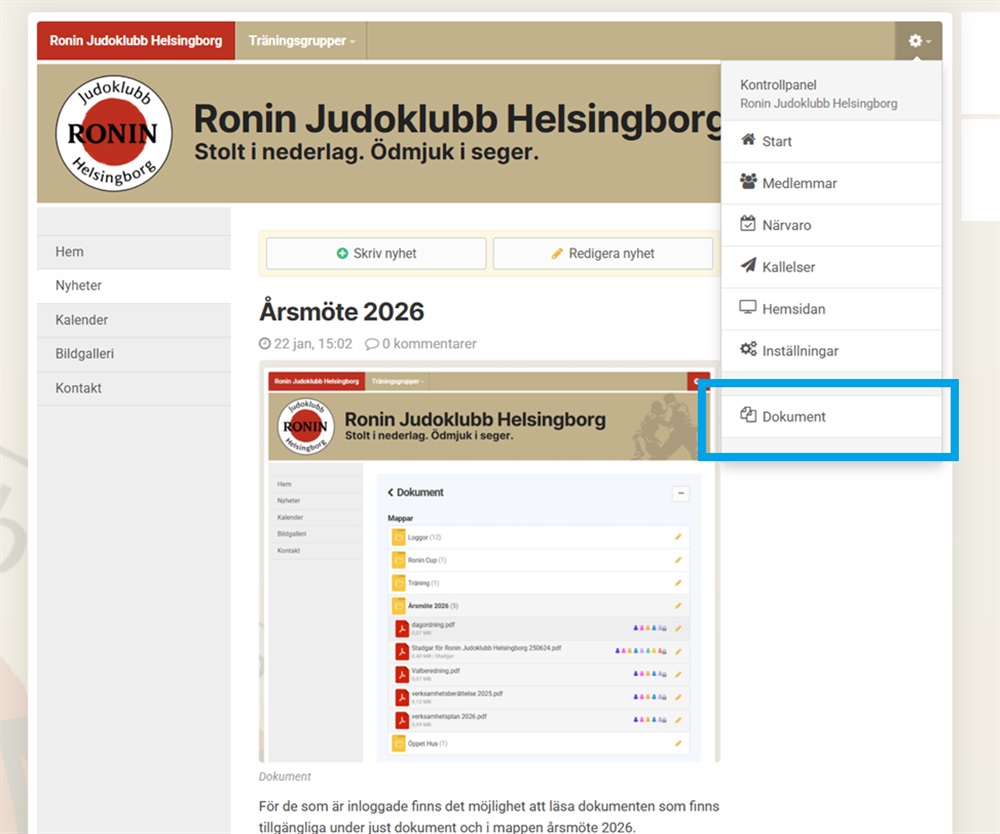Viewport: 1000px width, 834px height.
Task: Go to Bildgalleri in sidebar
Action: click(85, 354)
